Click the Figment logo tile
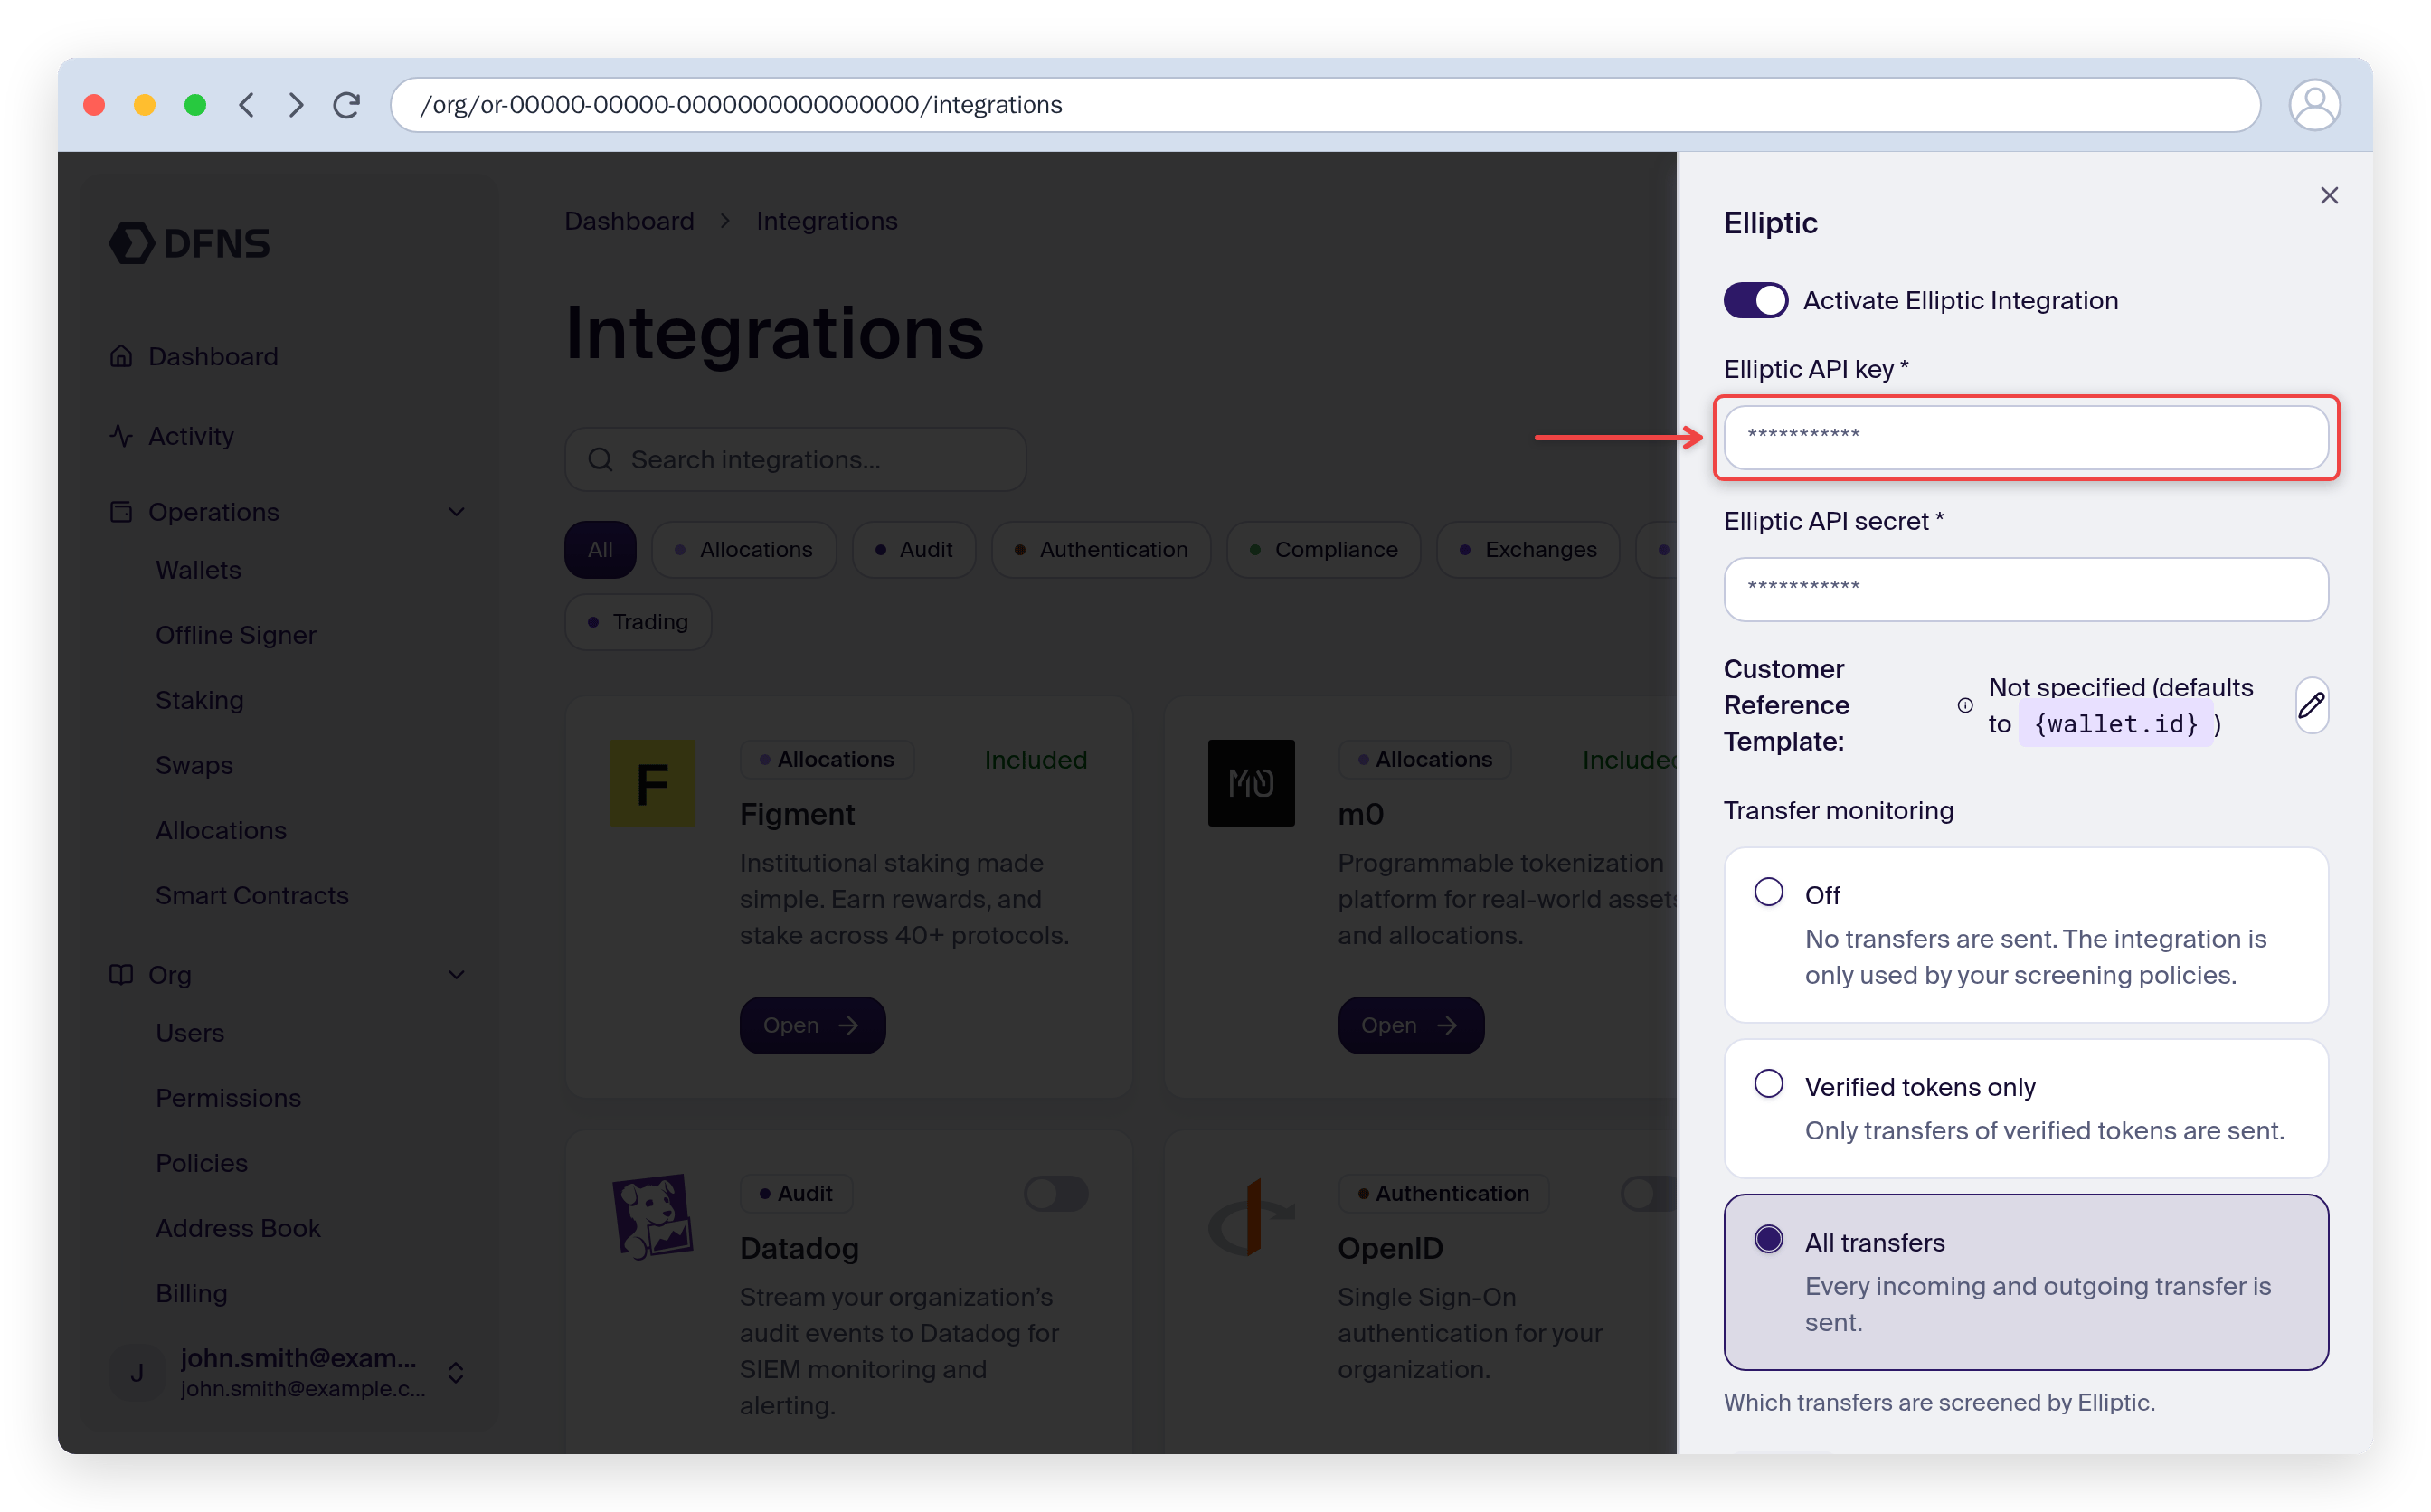Screen dimensions: 2431x1512 652,783
